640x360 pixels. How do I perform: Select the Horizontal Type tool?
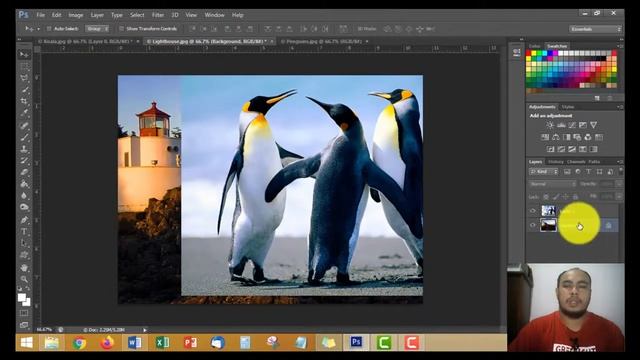click(x=24, y=232)
